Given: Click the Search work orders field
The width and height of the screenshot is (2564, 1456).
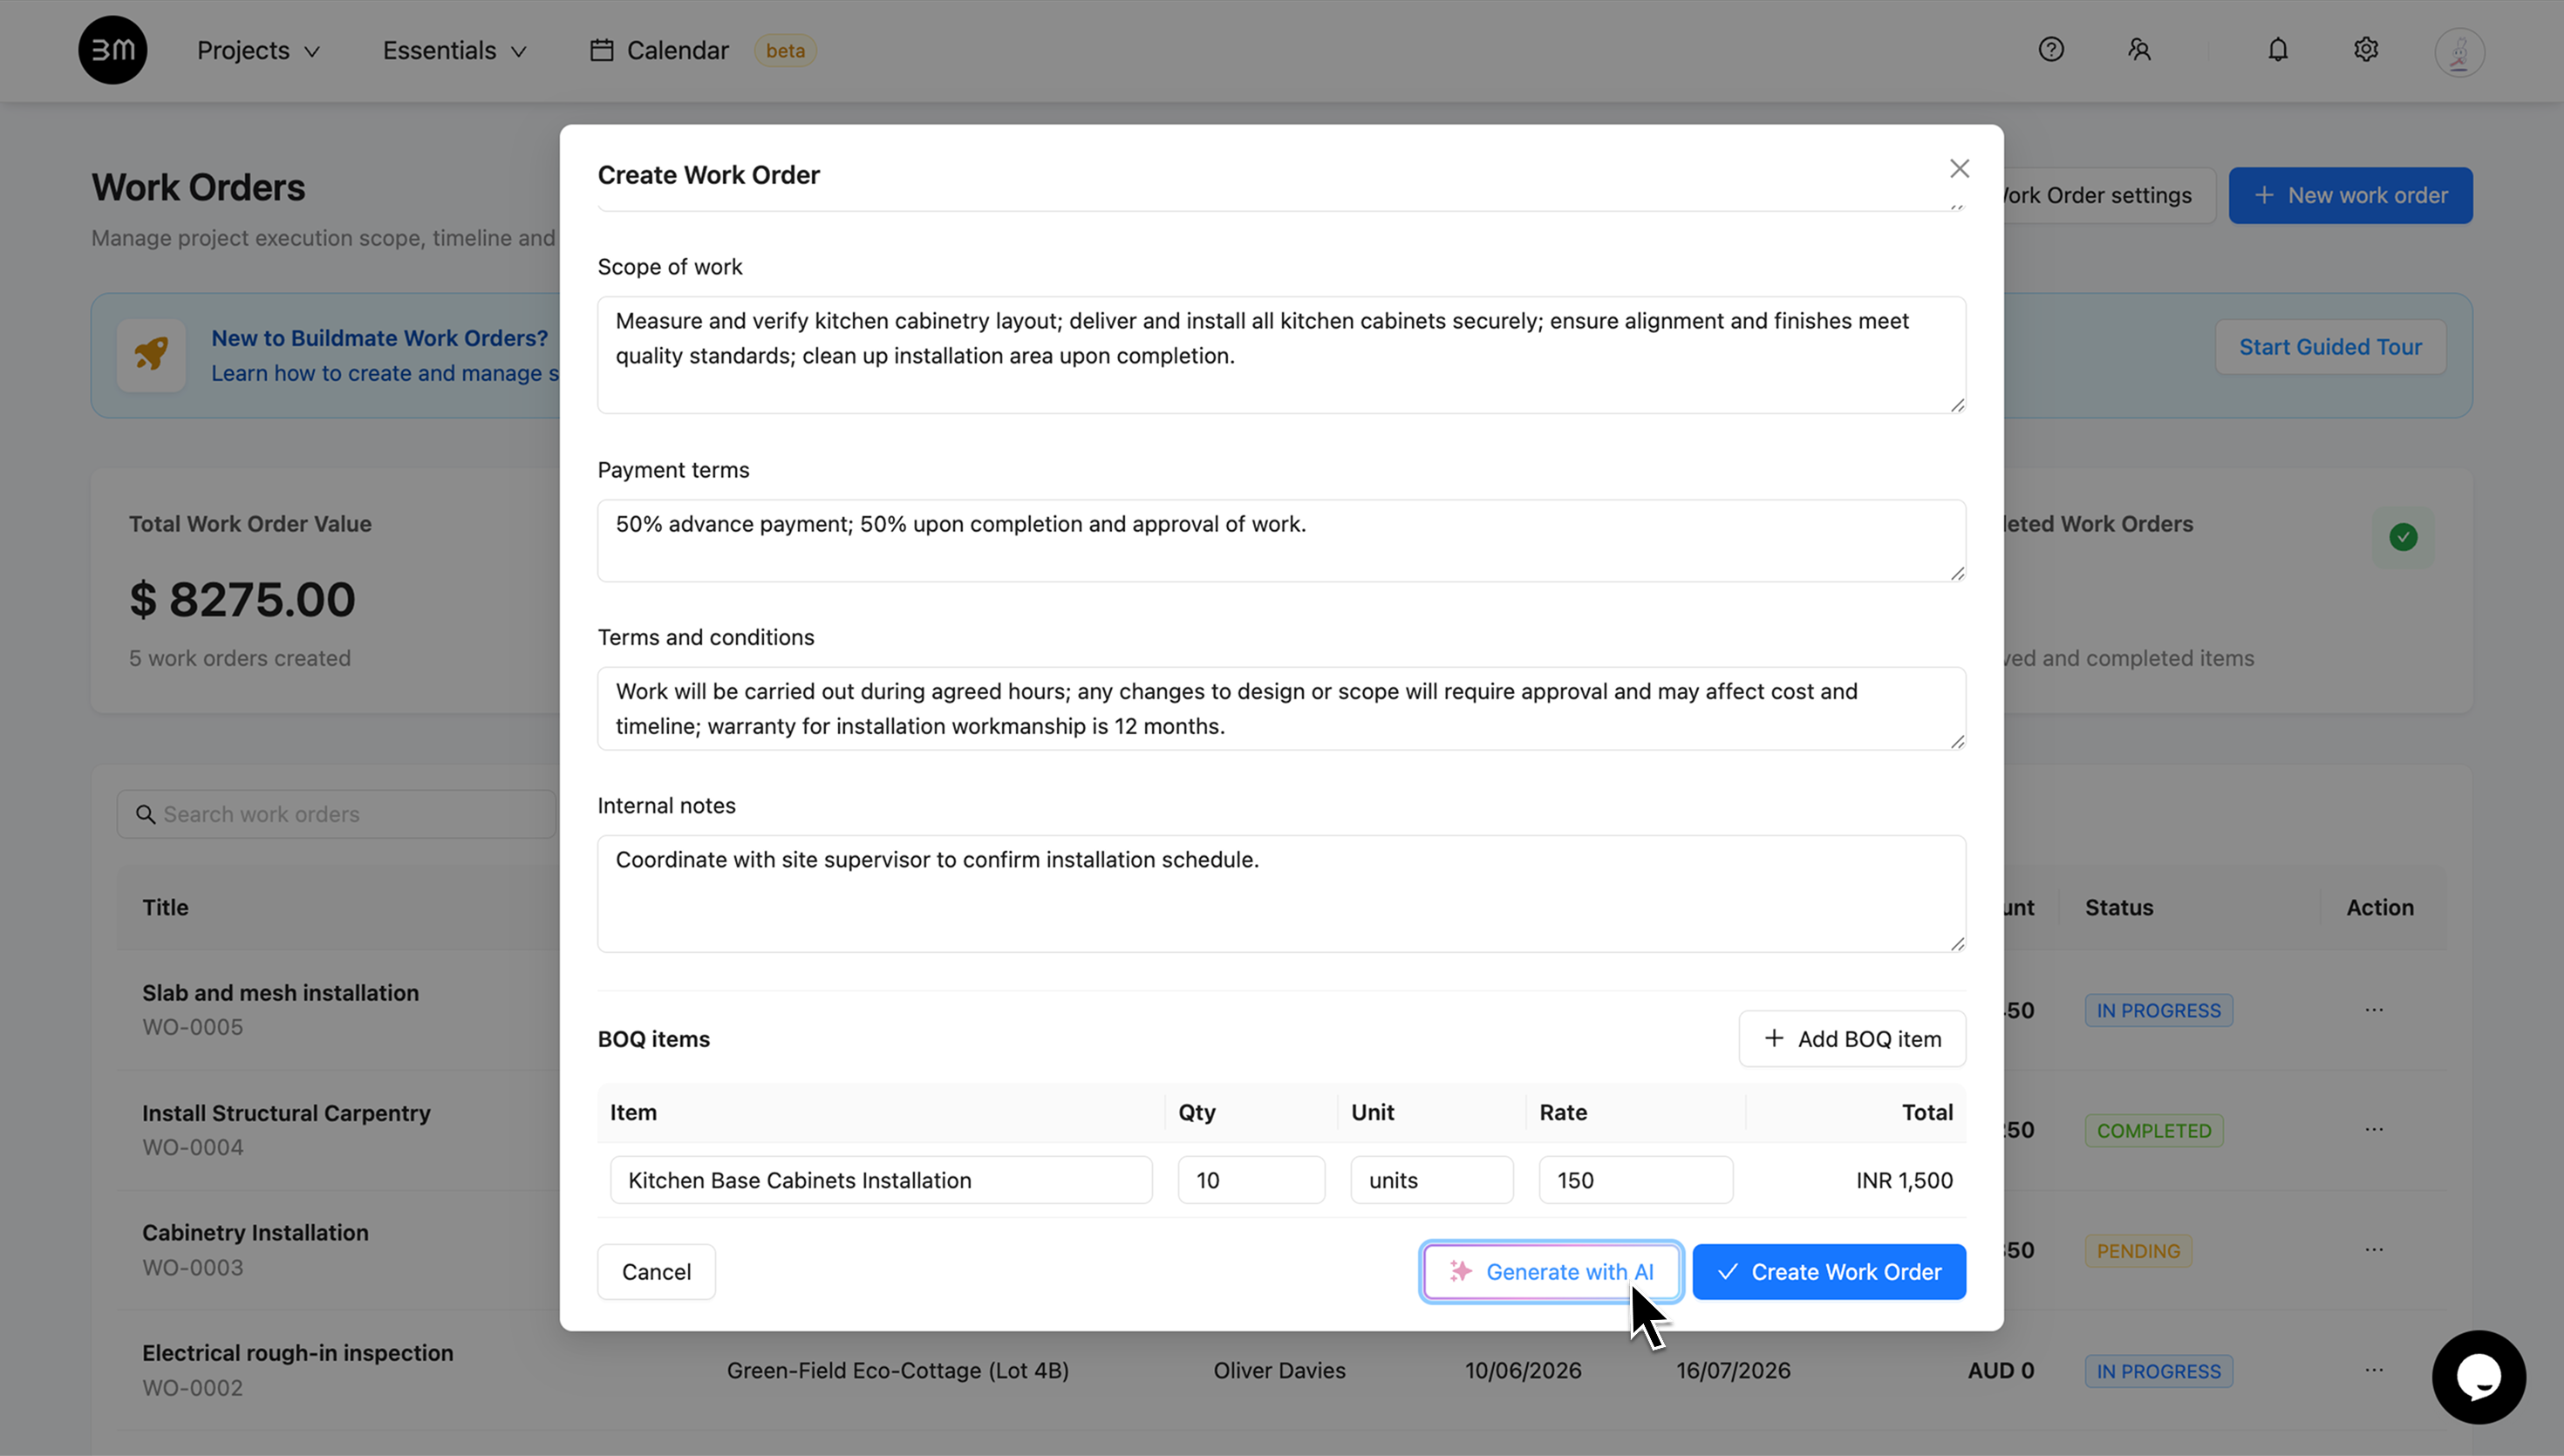Looking at the screenshot, I should click(x=336, y=814).
